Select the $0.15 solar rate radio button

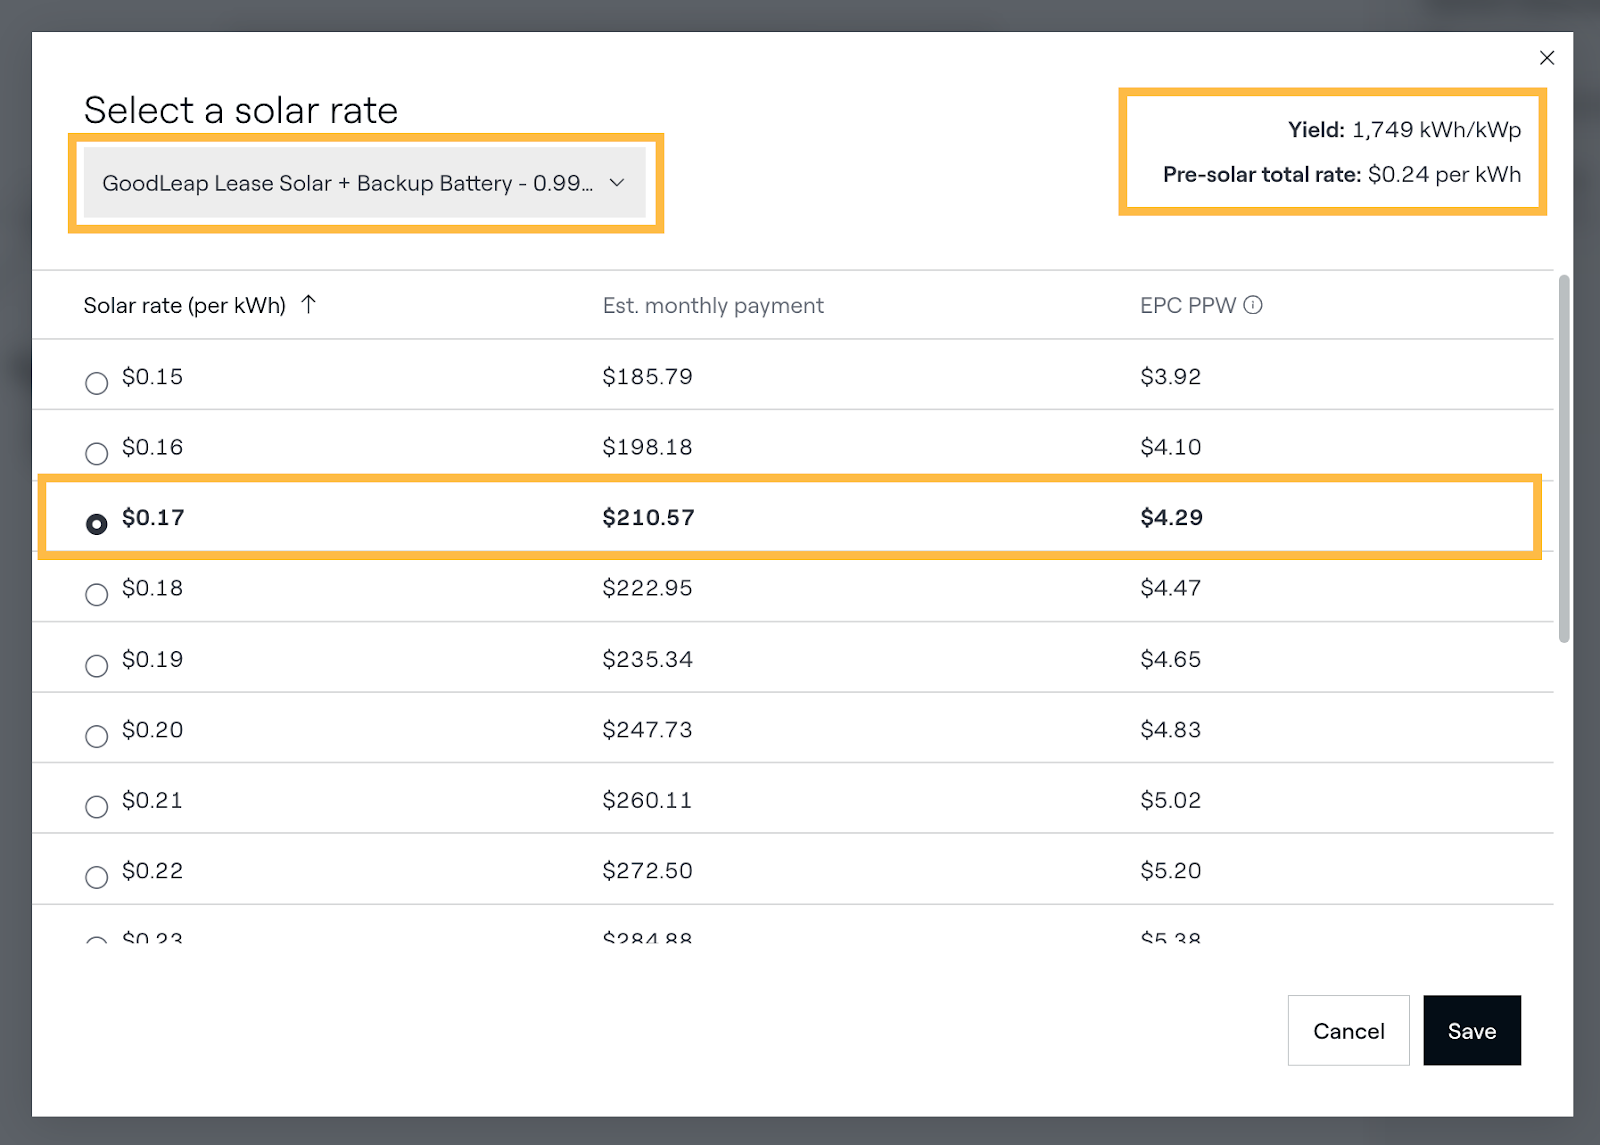point(97,383)
